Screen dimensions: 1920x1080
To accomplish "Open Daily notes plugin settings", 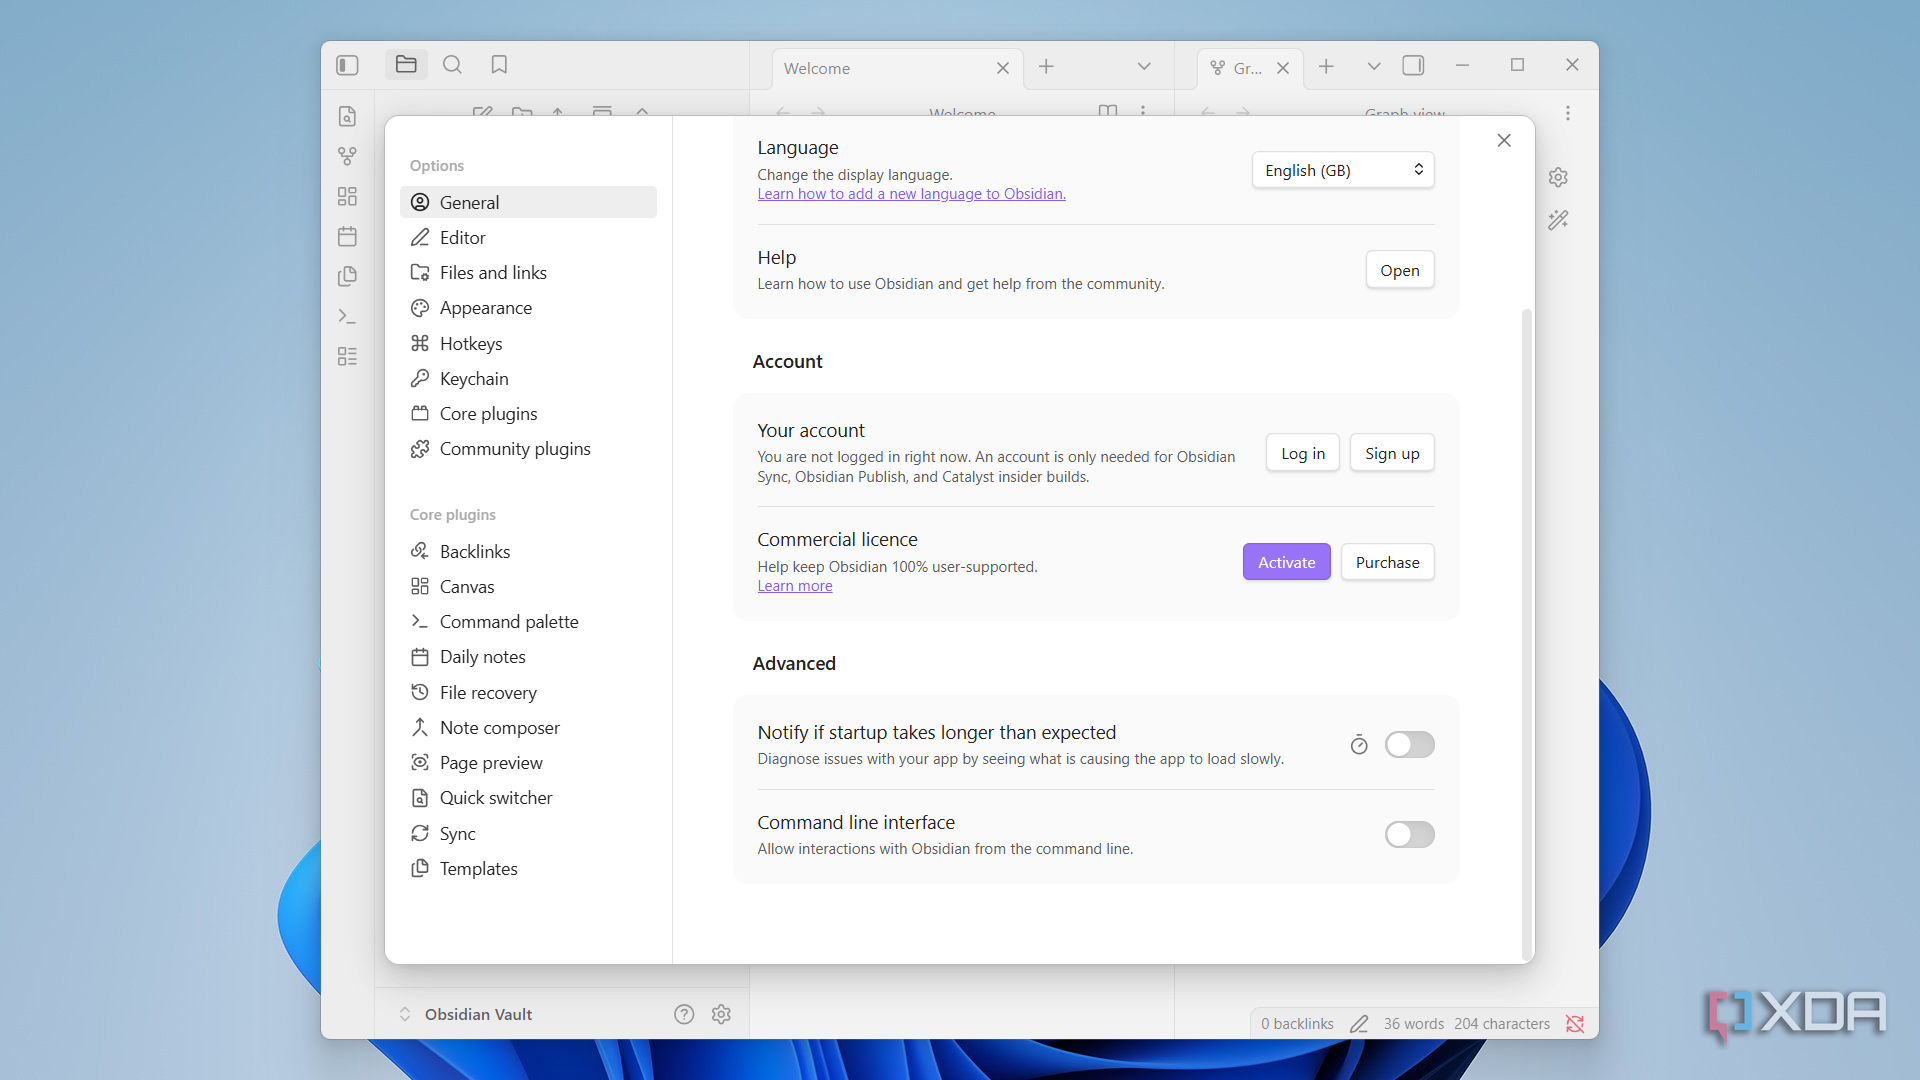I will [528, 657].
